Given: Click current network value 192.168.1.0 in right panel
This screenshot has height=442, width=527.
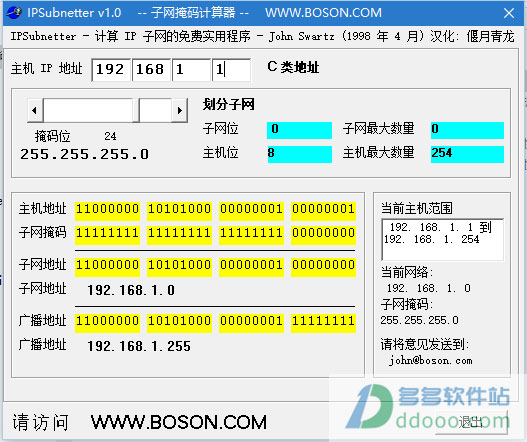Looking at the screenshot, I should point(429,288).
